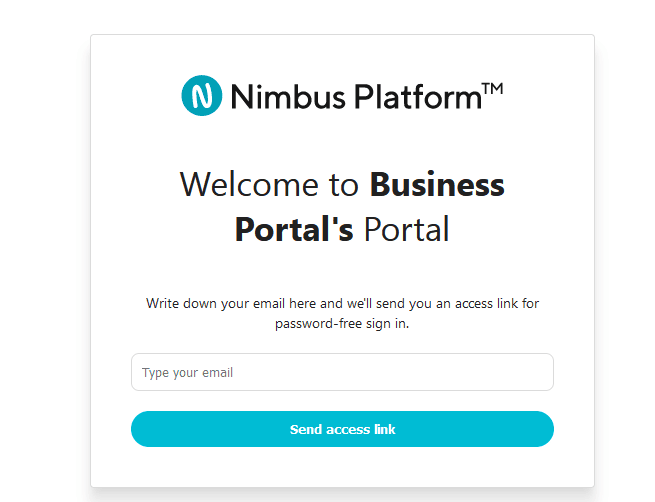This screenshot has width=655, height=502.
Task: Click the word Nimbus in the logo
Action: [x=288, y=96]
